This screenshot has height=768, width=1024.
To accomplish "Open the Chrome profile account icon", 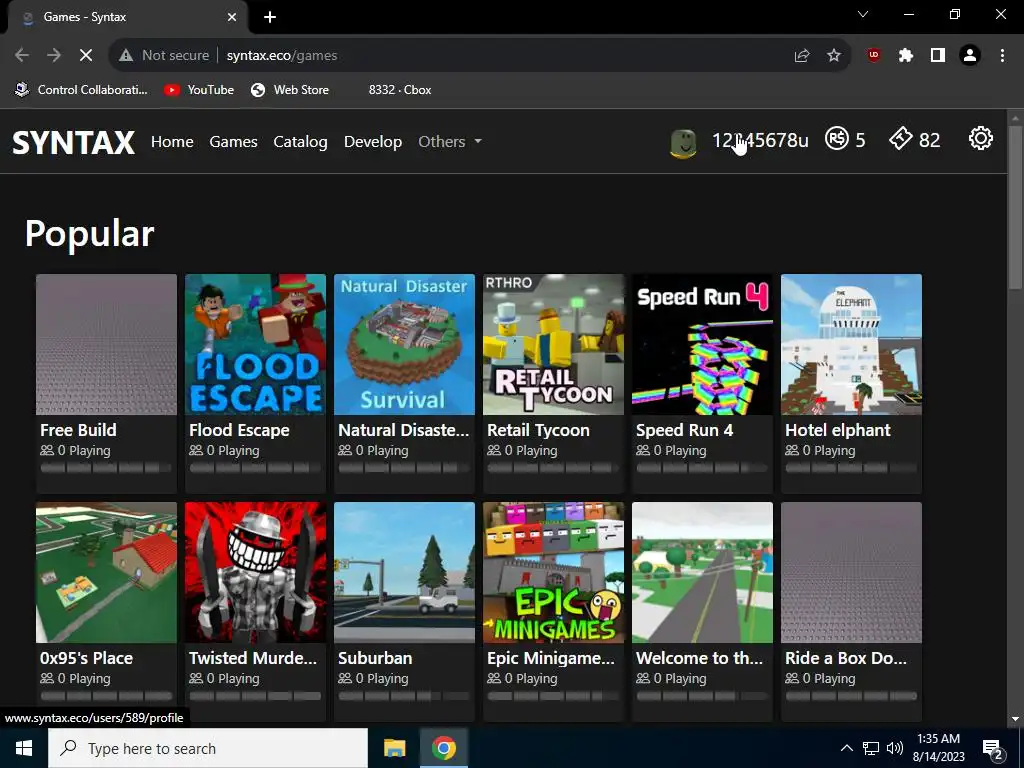I will tap(970, 56).
